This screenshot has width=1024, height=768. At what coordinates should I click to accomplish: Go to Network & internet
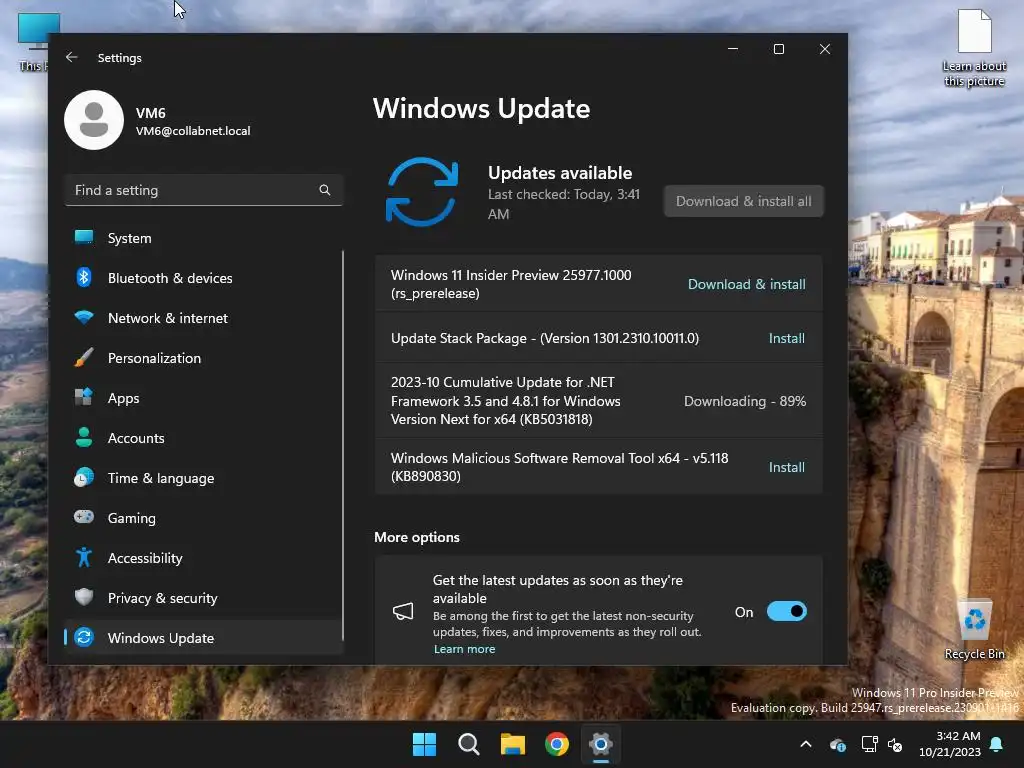[204, 318]
